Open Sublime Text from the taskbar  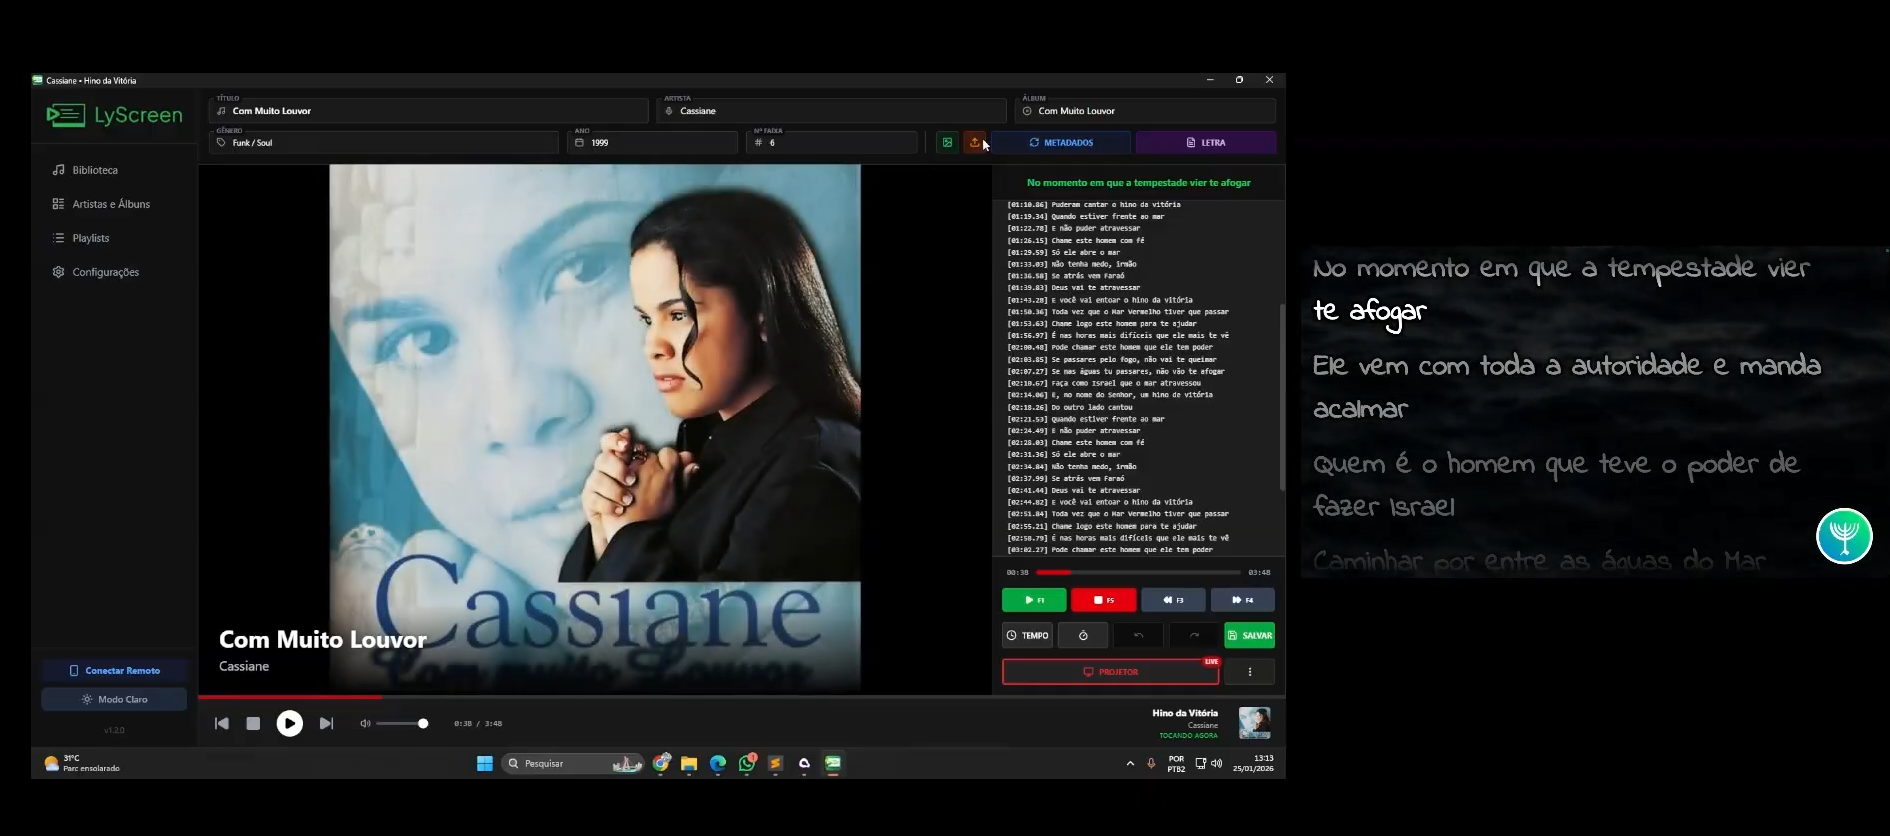[x=775, y=764]
